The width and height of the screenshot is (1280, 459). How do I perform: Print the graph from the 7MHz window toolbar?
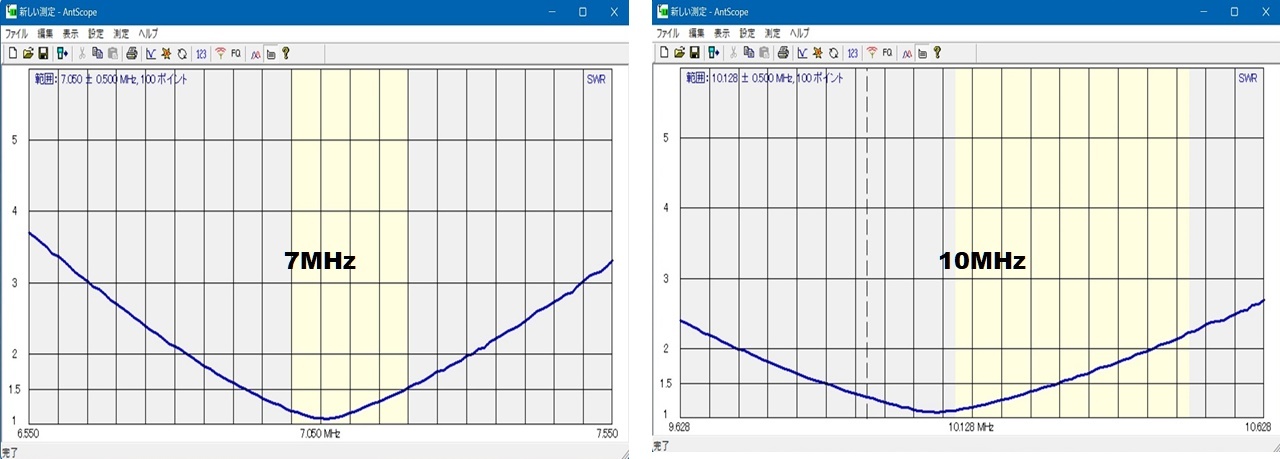click(x=131, y=53)
